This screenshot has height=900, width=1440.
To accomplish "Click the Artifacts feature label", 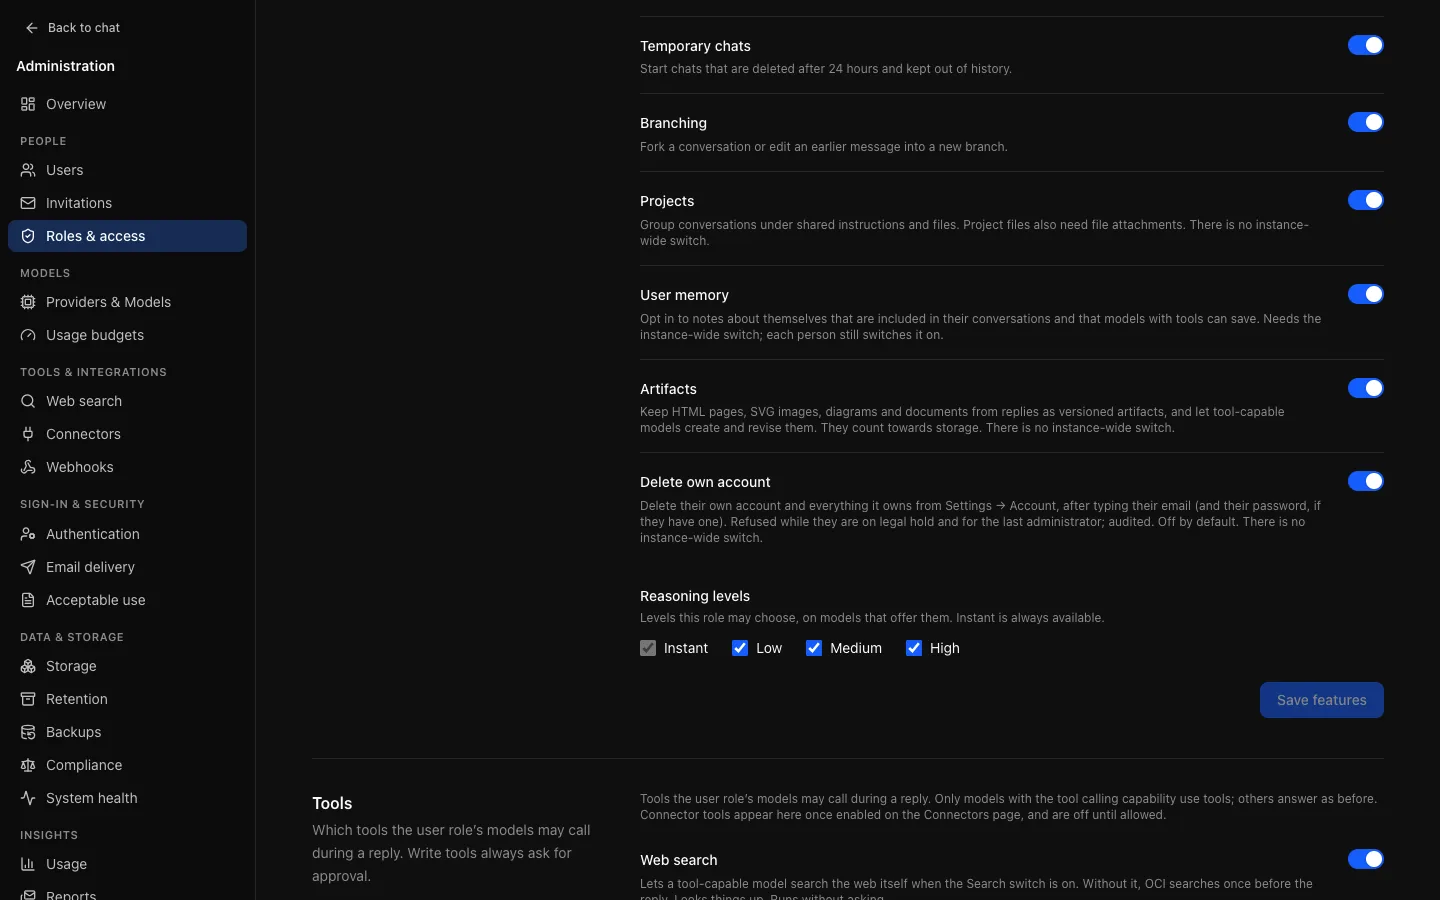I will (x=668, y=389).
